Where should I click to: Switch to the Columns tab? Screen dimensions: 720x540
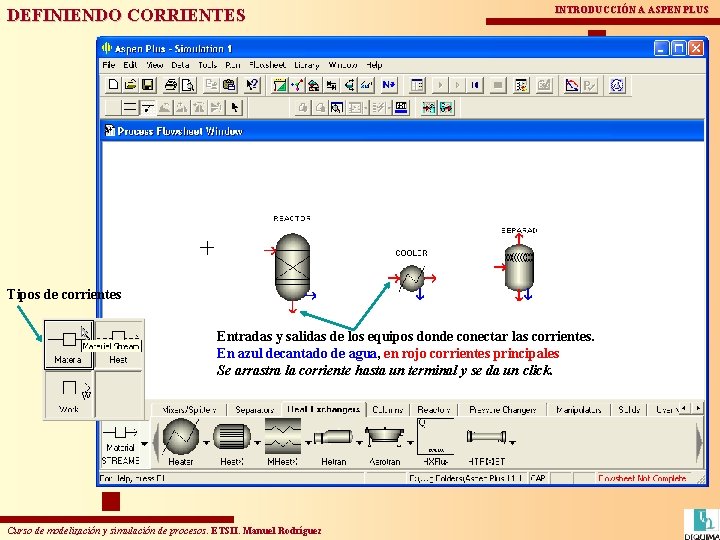[x=388, y=410]
